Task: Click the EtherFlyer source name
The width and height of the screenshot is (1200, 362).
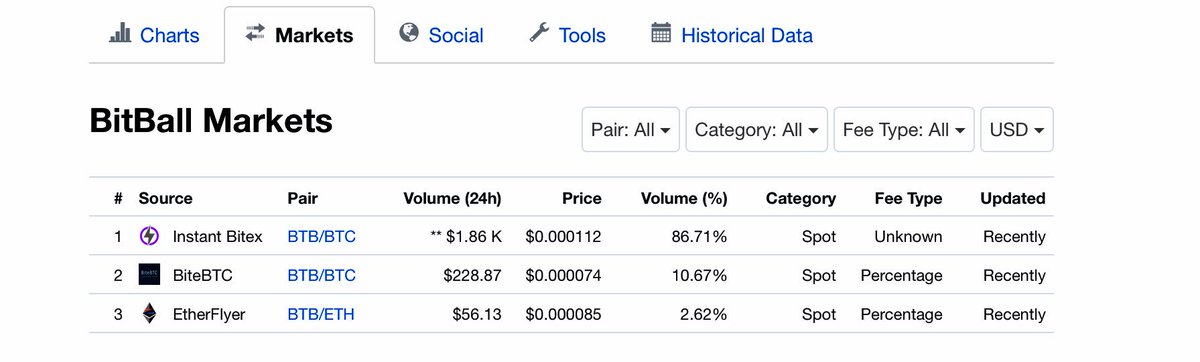Action: click(209, 314)
